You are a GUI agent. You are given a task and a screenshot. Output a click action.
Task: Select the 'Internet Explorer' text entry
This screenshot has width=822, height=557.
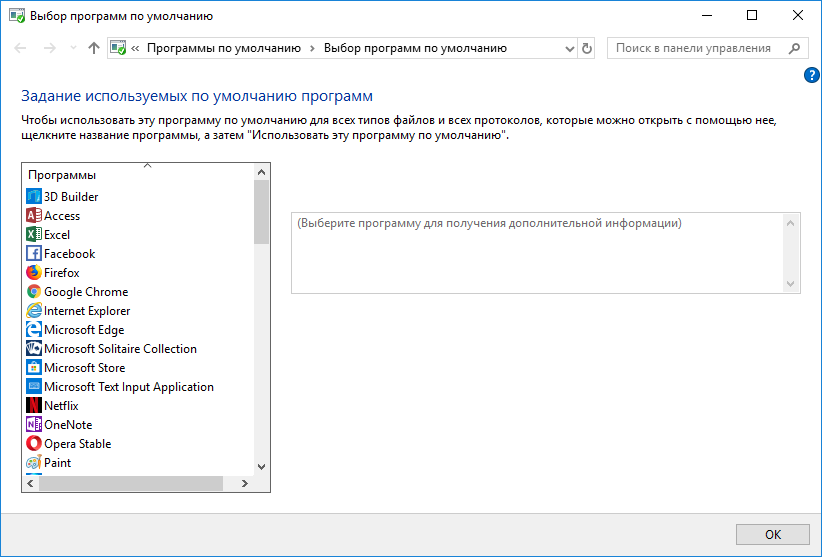tap(87, 310)
